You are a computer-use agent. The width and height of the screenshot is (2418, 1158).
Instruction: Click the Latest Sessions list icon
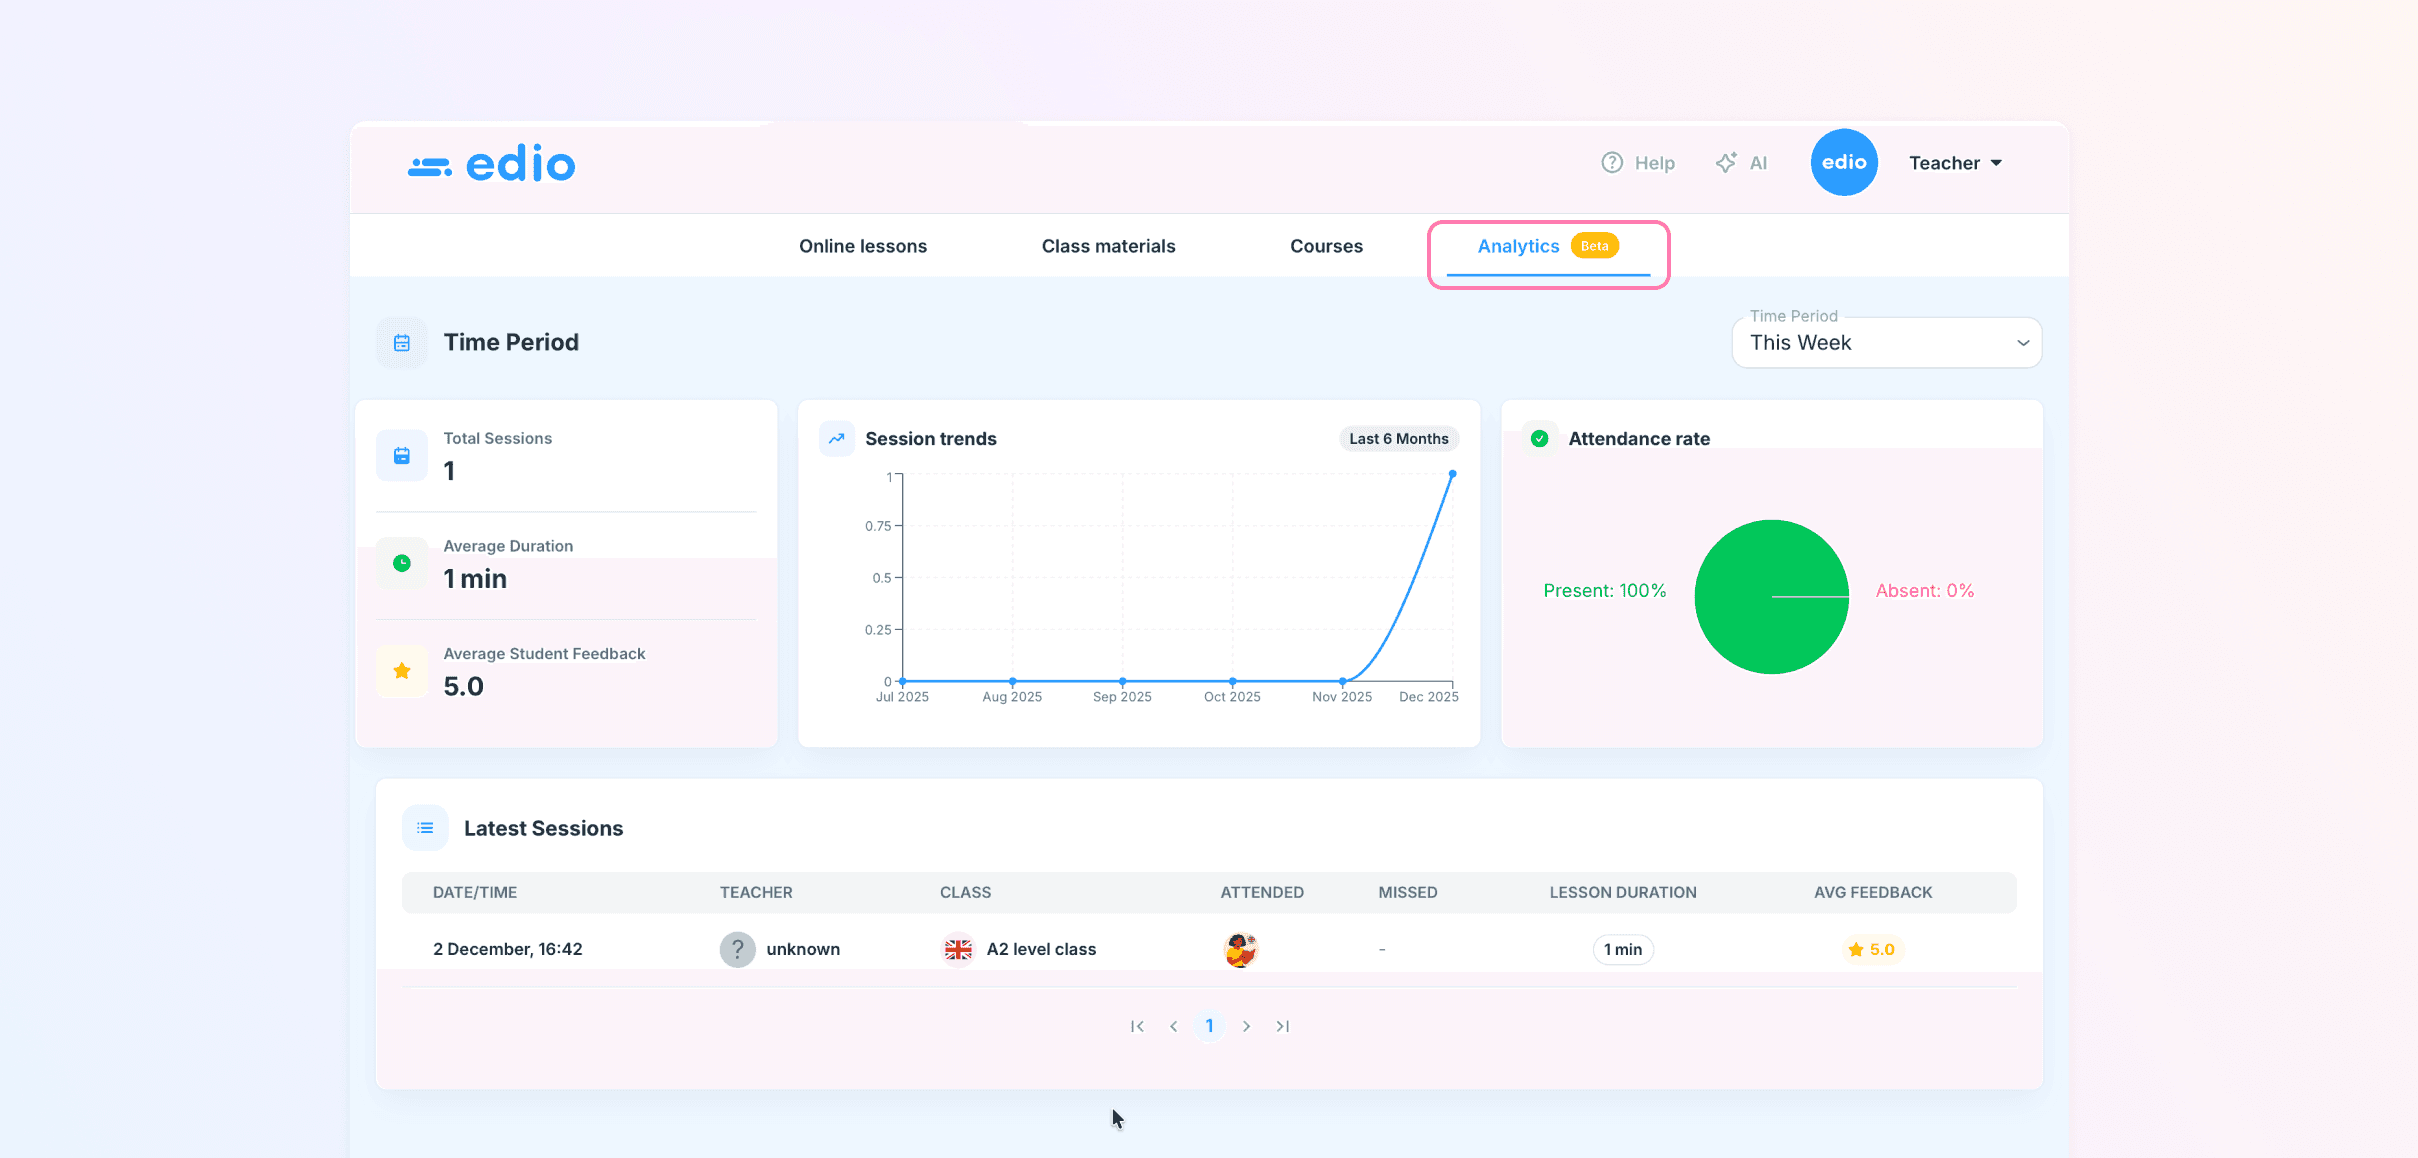point(425,828)
